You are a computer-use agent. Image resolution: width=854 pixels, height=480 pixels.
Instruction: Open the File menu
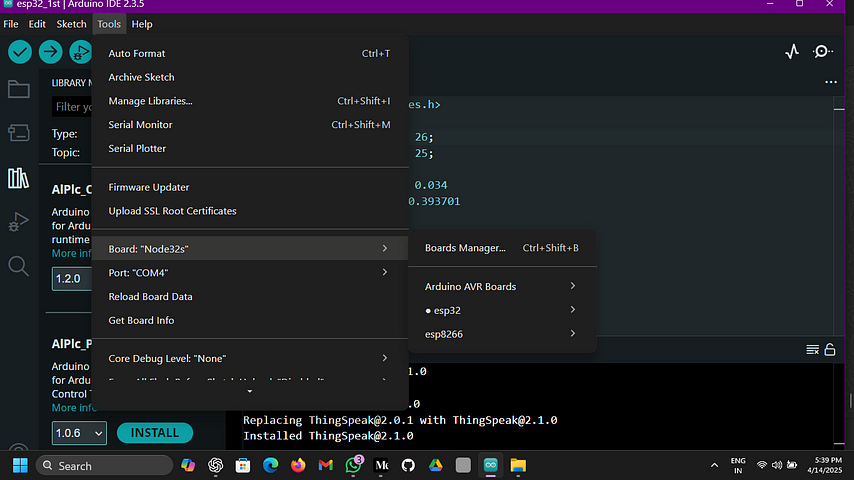click(x=10, y=24)
